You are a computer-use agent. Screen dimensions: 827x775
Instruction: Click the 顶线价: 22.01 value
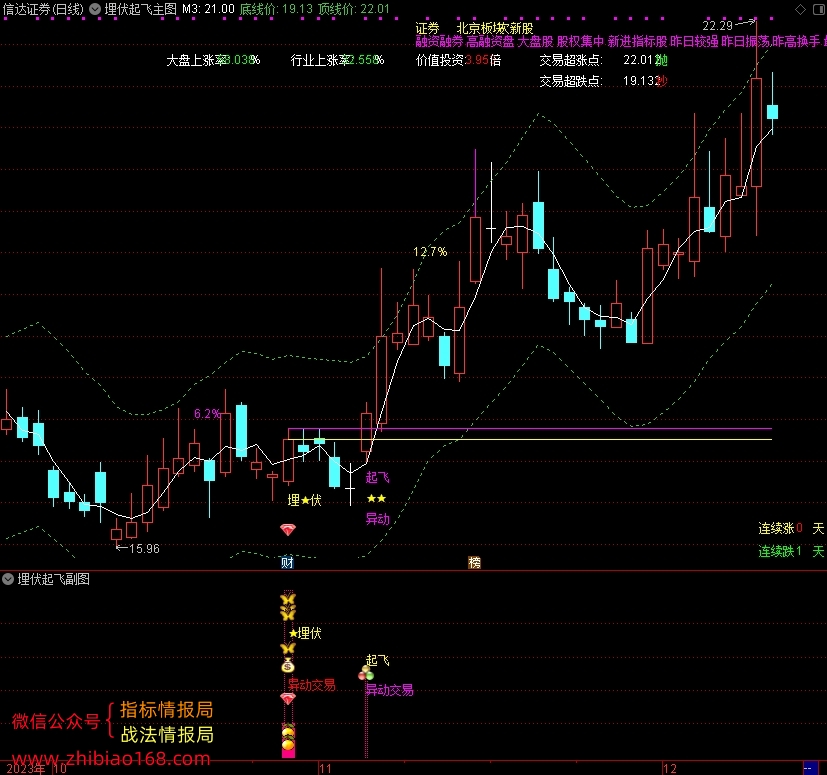pos(354,9)
